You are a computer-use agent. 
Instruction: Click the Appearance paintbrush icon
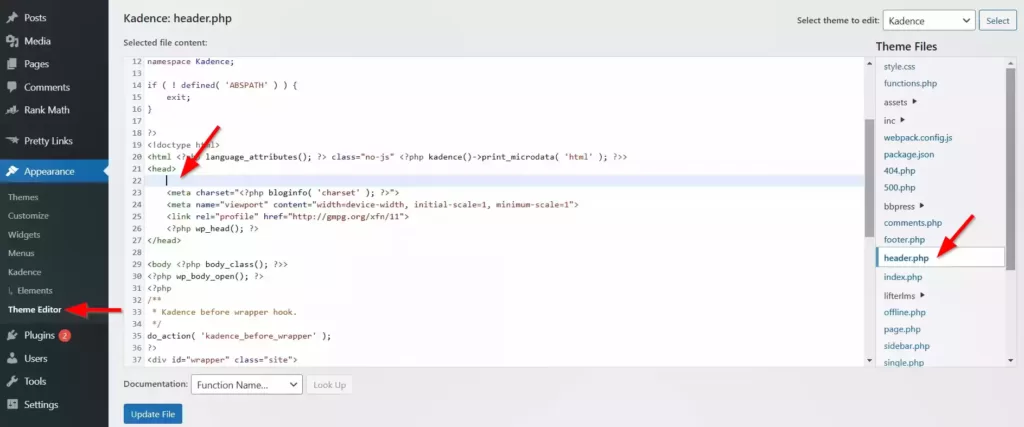(12, 172)
